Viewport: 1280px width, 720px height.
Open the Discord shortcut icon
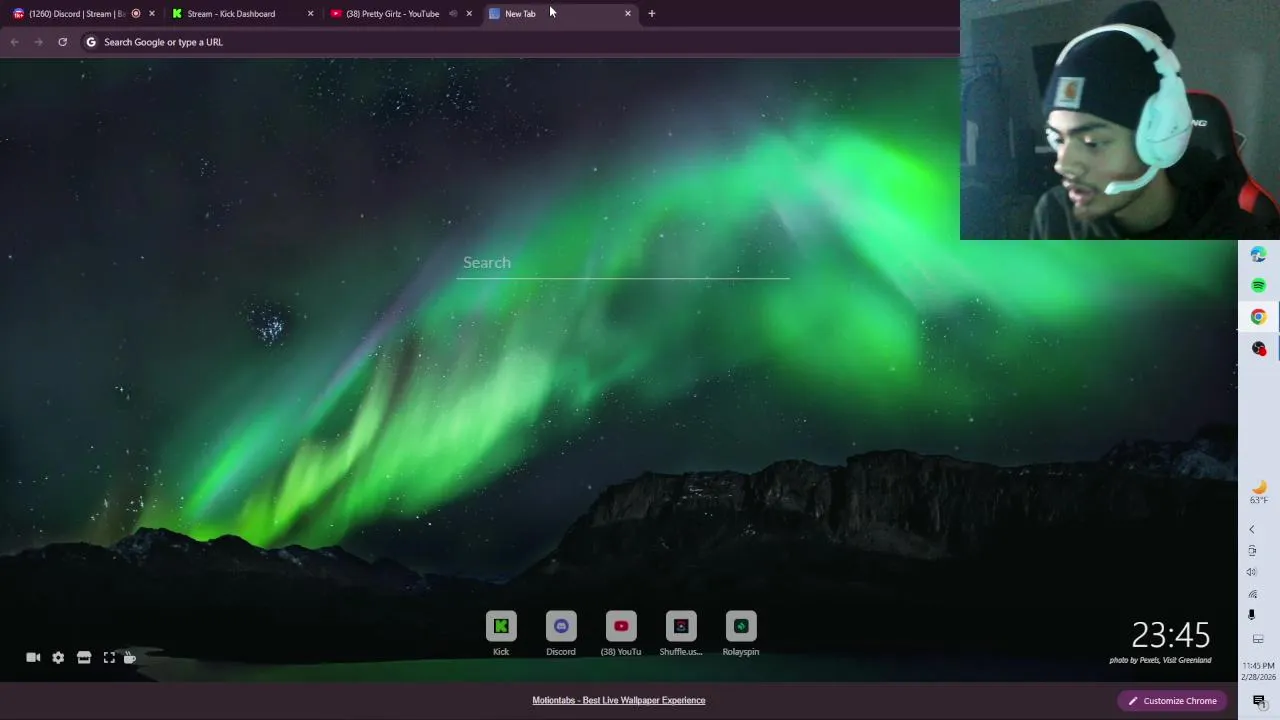click(x=561, y=626)
